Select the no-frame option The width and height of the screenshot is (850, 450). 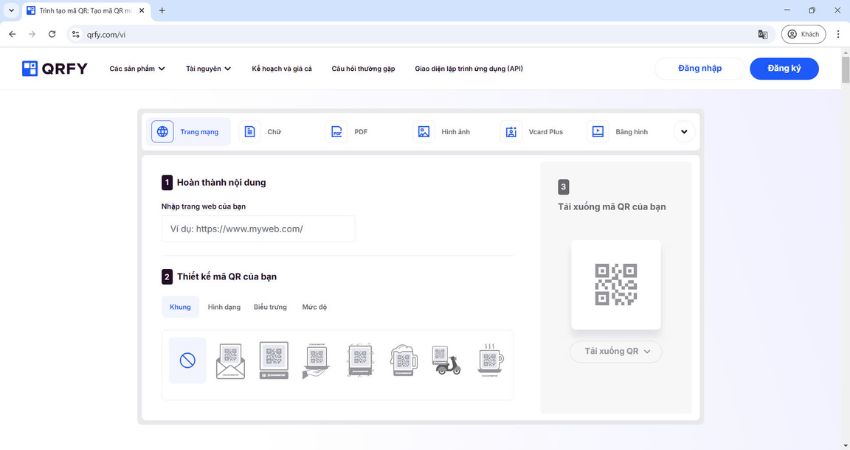(x=188, y=361)
